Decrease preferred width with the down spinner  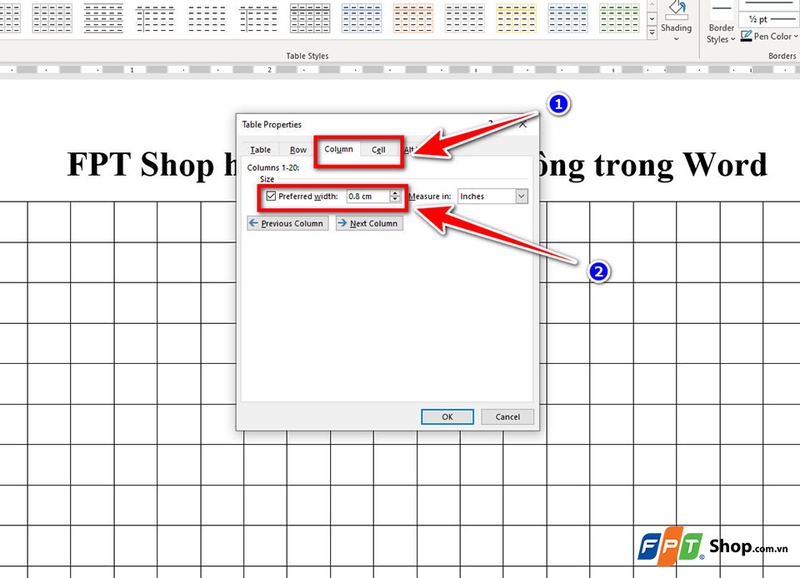[395, 199]
